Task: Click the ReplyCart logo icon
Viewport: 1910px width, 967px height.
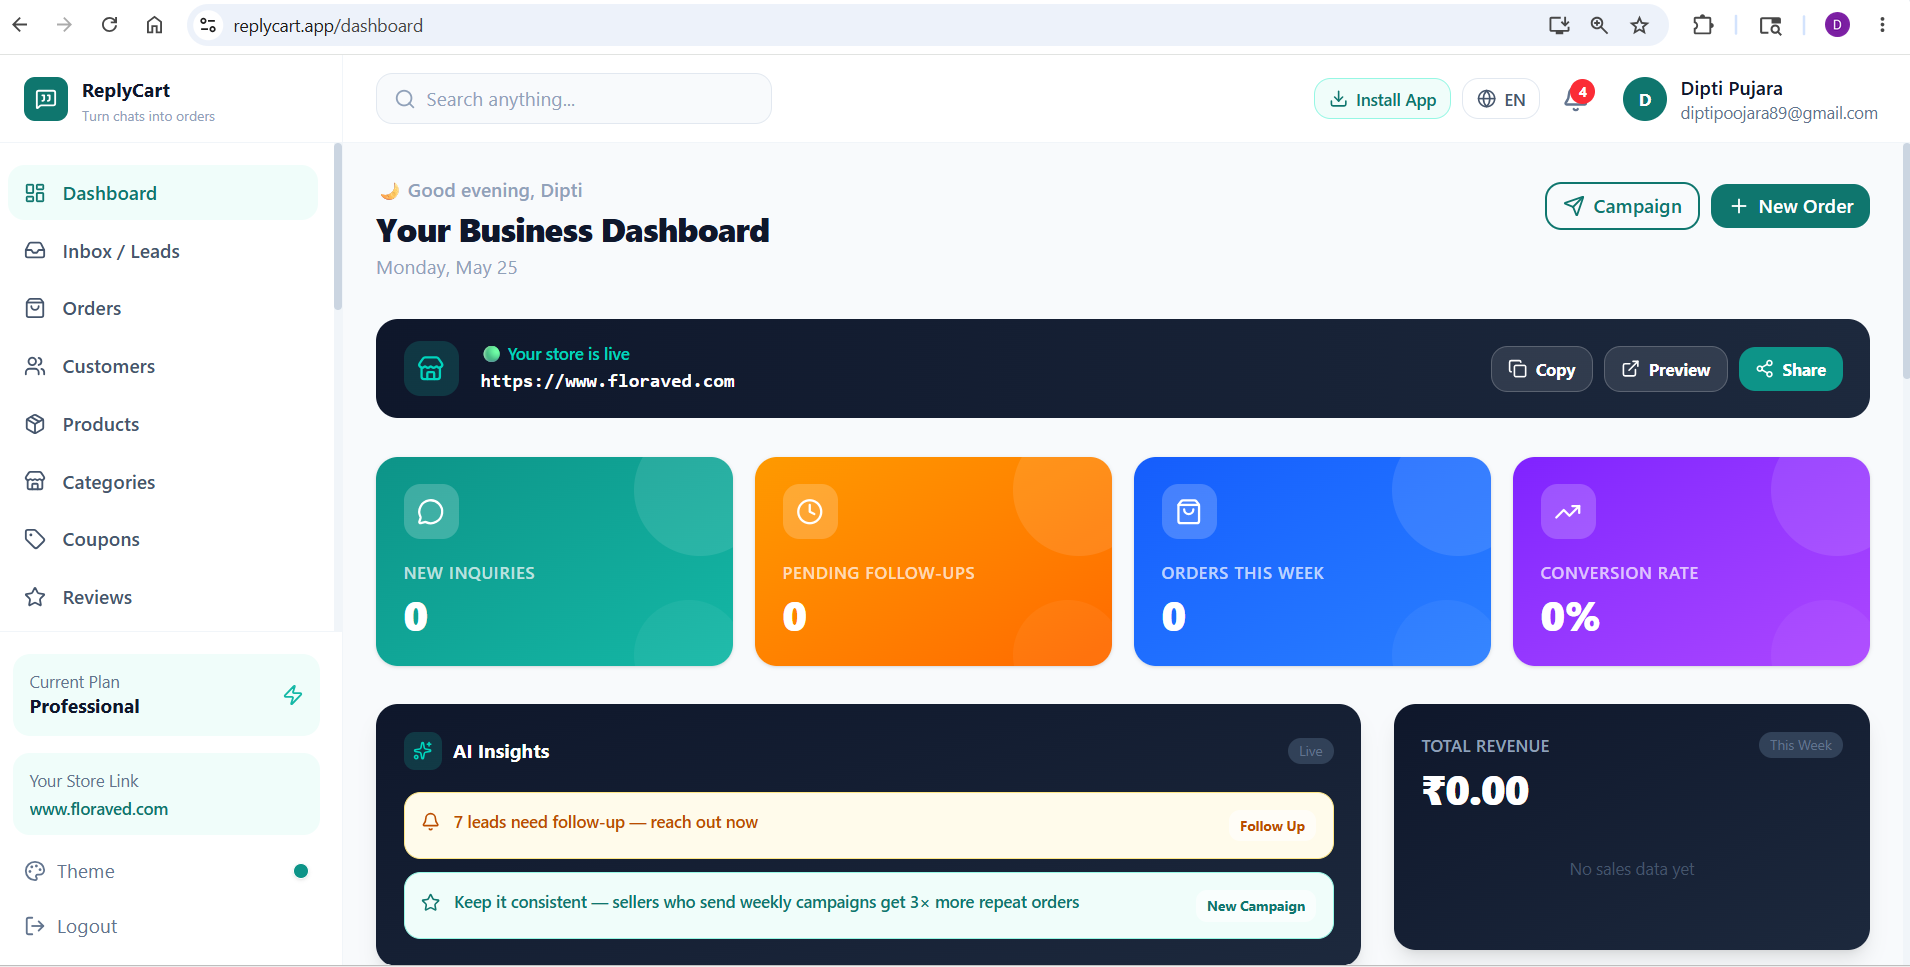Action: tap(46, 99)
